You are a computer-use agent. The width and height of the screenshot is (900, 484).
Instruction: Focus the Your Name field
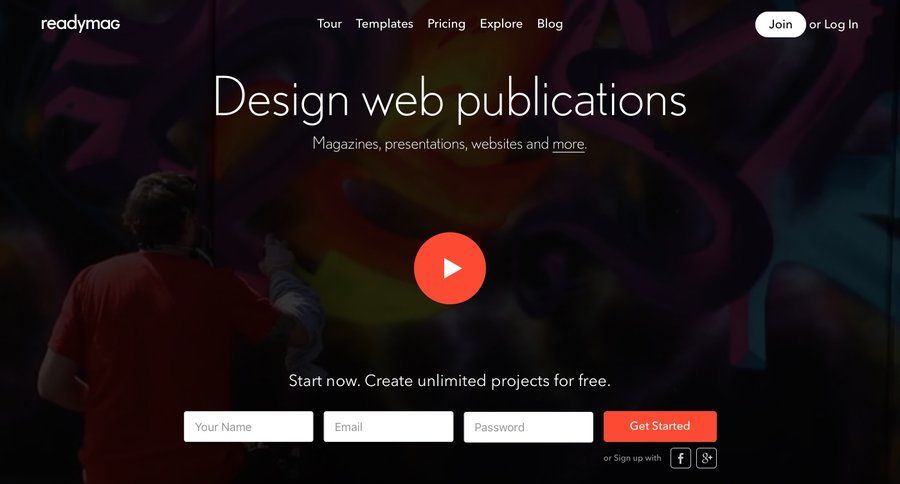pos(249,427)
